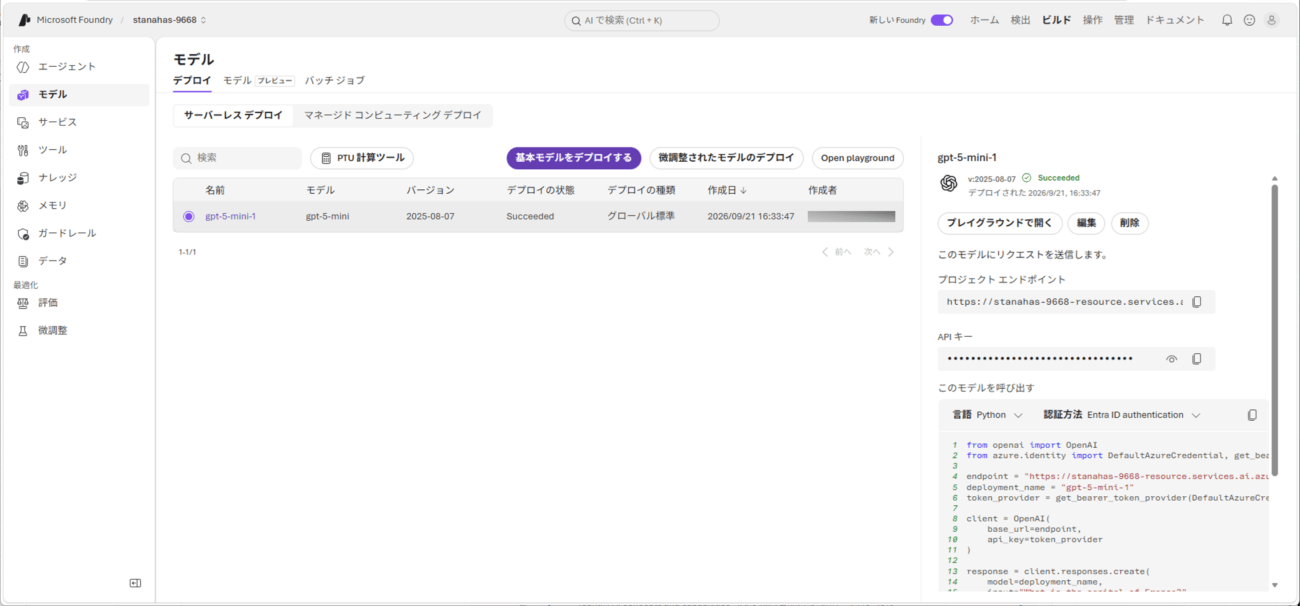Open the ホーム top menu

point(984,20)
